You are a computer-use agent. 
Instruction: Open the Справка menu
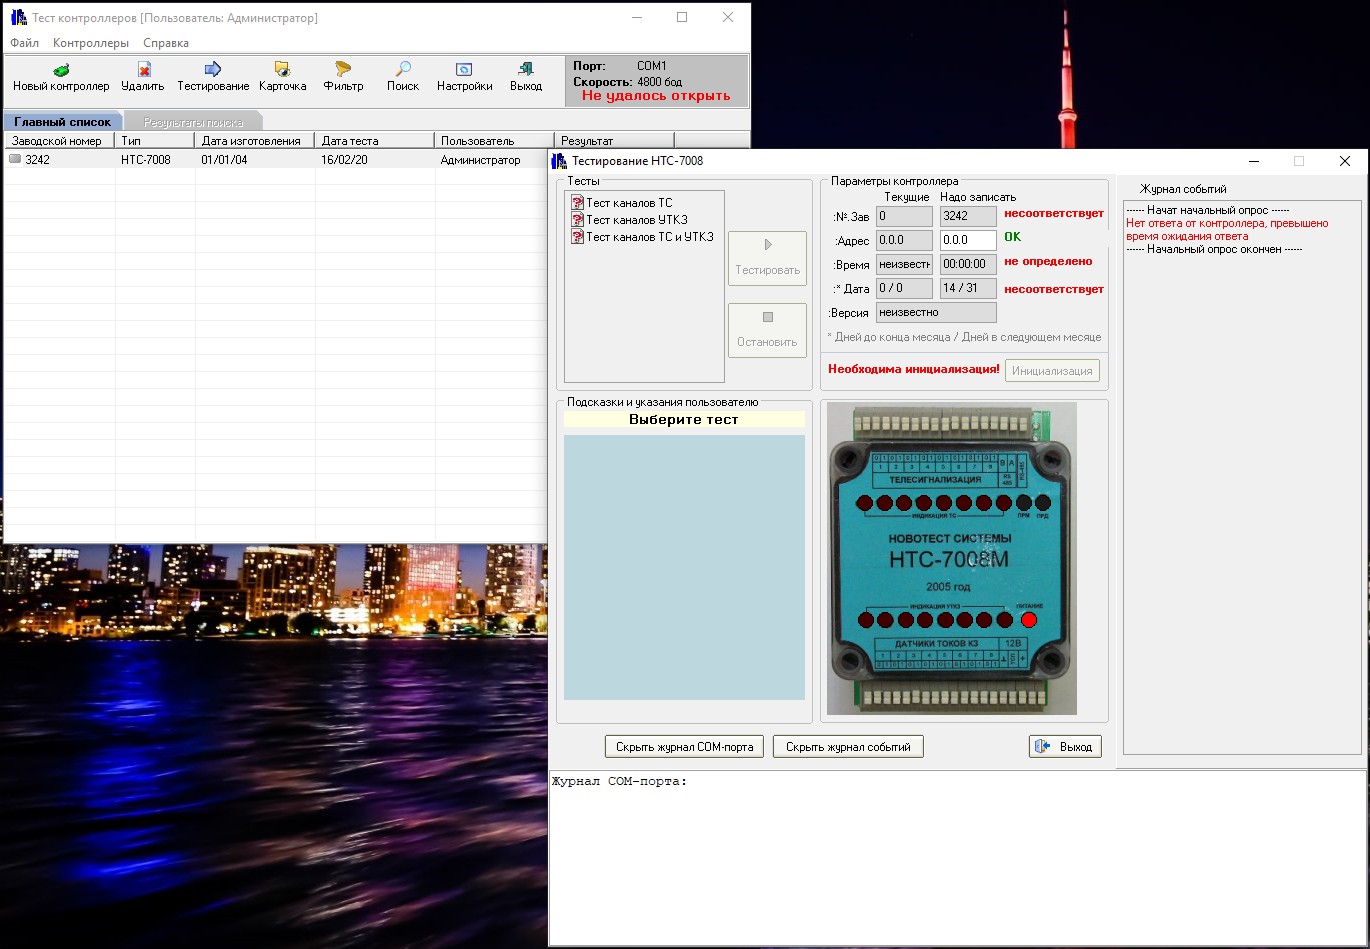(x=166, y=43)
